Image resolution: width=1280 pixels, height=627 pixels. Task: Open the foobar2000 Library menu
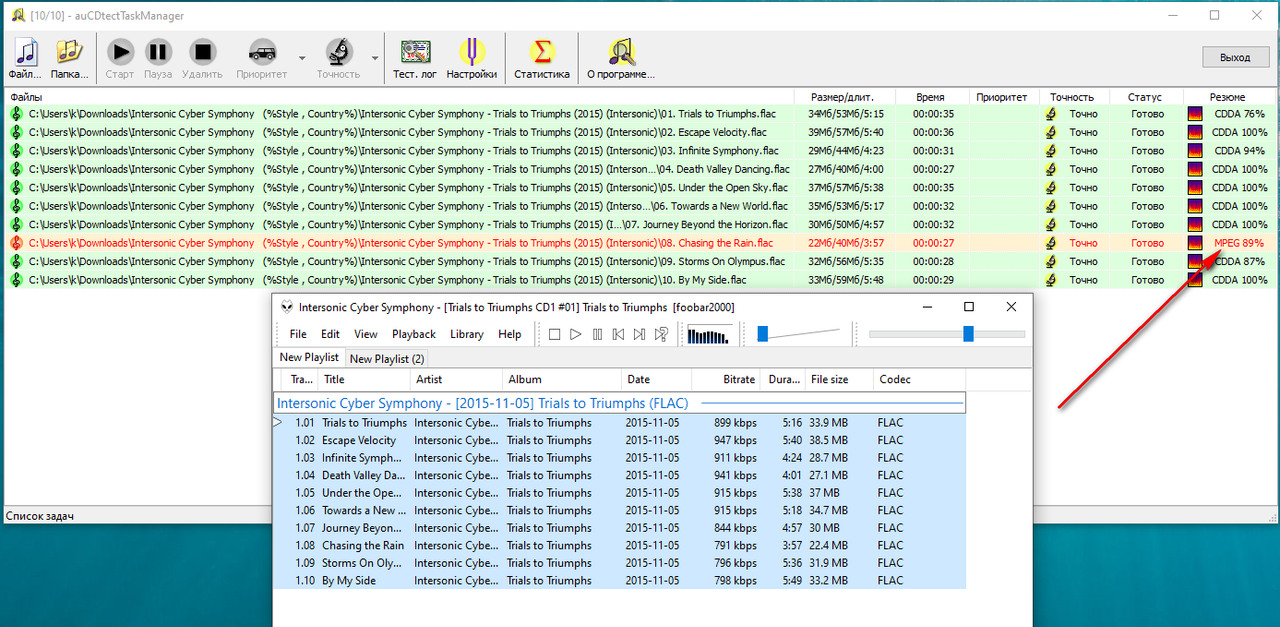click(x=467, y=334)
